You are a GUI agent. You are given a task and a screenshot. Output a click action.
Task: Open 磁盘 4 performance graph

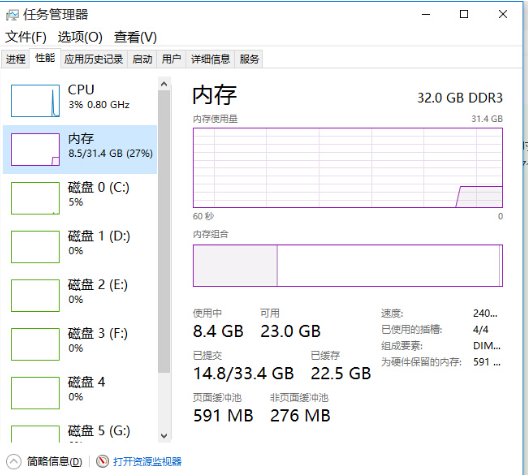tap(35, 393)
